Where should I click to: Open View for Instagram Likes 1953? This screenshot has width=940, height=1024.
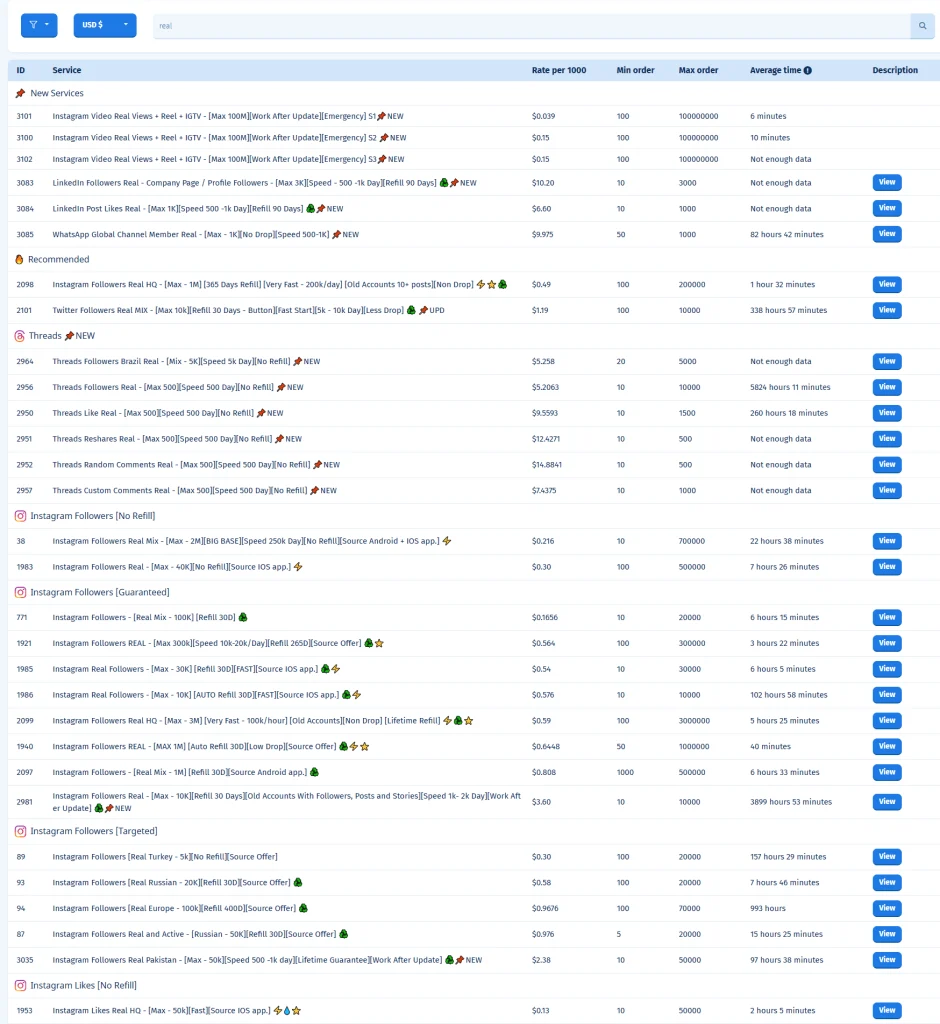[x=887, y=1010]
